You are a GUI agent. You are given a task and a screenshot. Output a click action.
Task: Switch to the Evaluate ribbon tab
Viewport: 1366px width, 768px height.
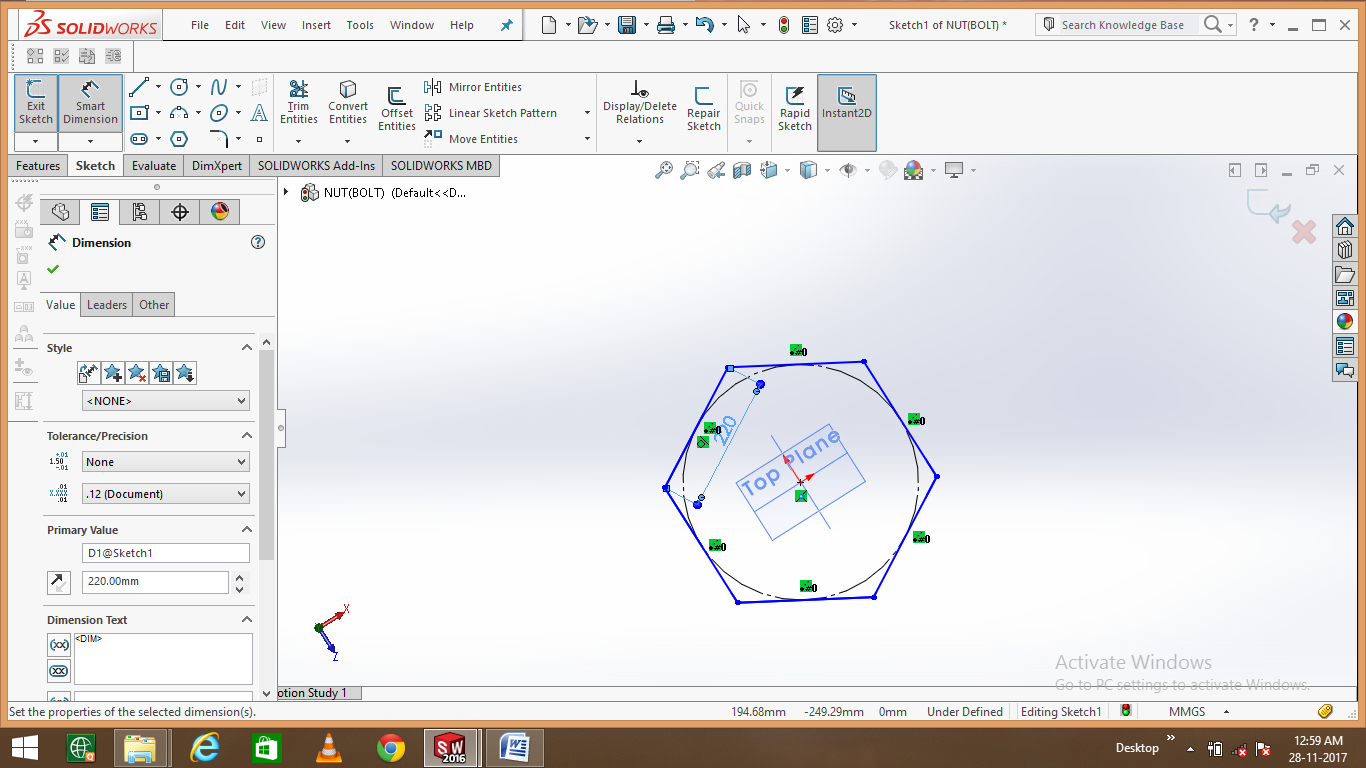click(153, 165)
